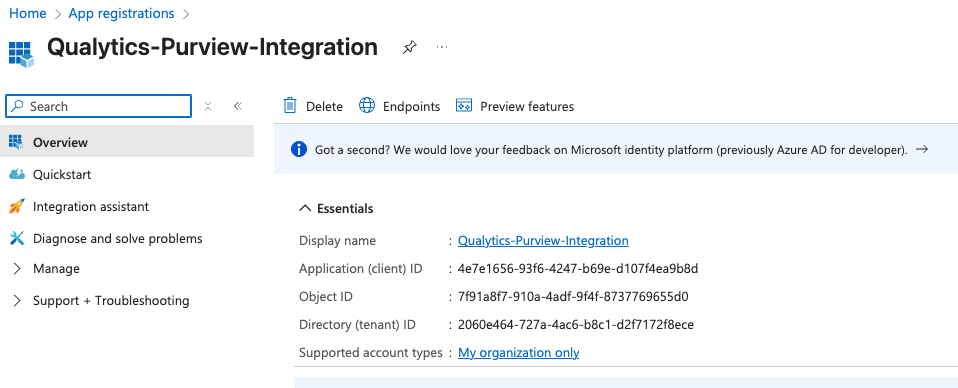The image size is (958, 388).
Task: Open Qualytics-Purview-Integration display name link
Action: pos(543,241)
